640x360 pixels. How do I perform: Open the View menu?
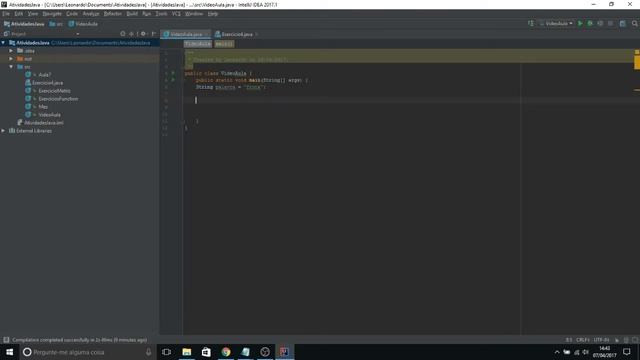click(33, 14)
